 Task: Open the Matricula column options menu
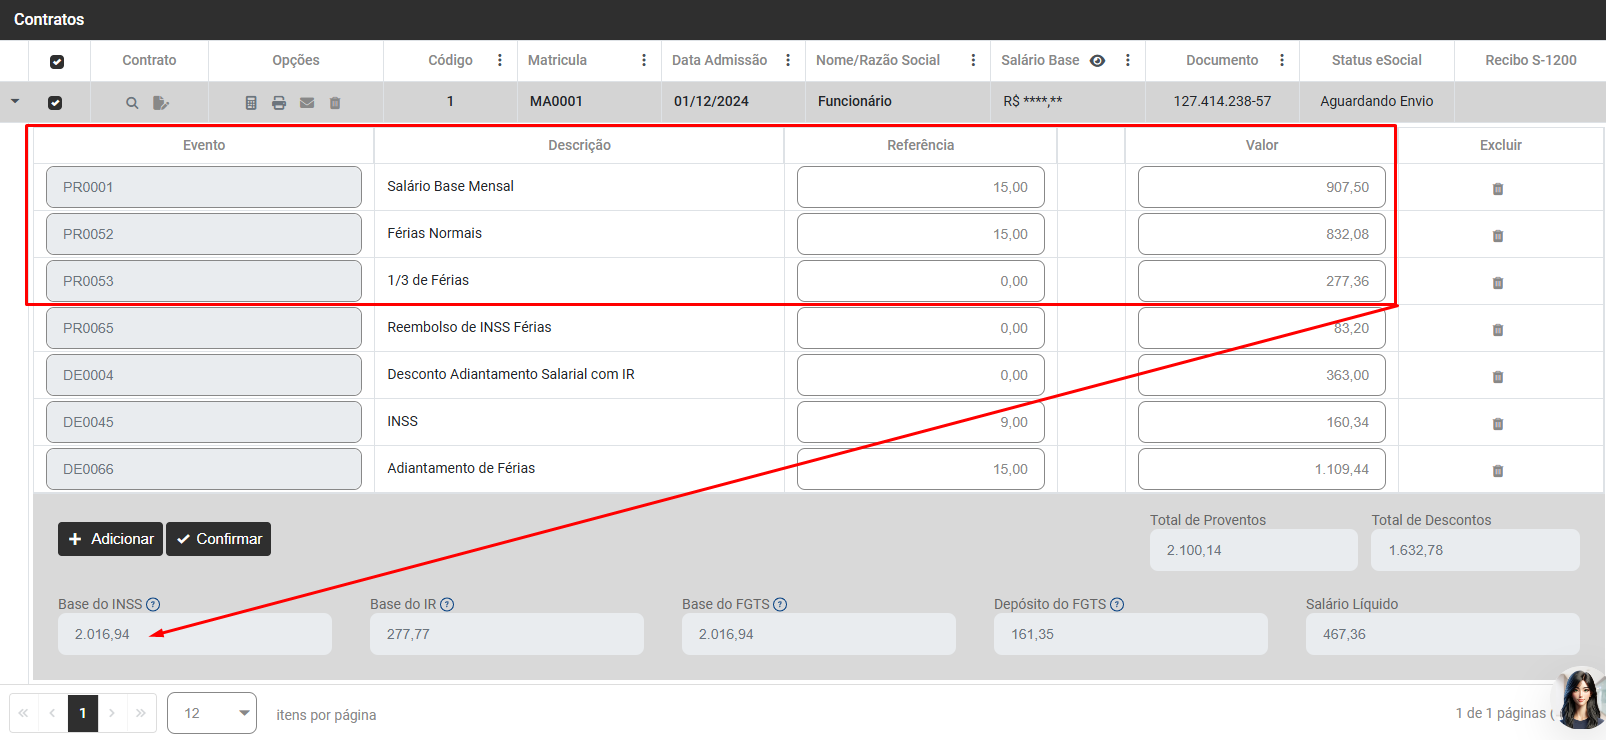click(x=644, y=60)
